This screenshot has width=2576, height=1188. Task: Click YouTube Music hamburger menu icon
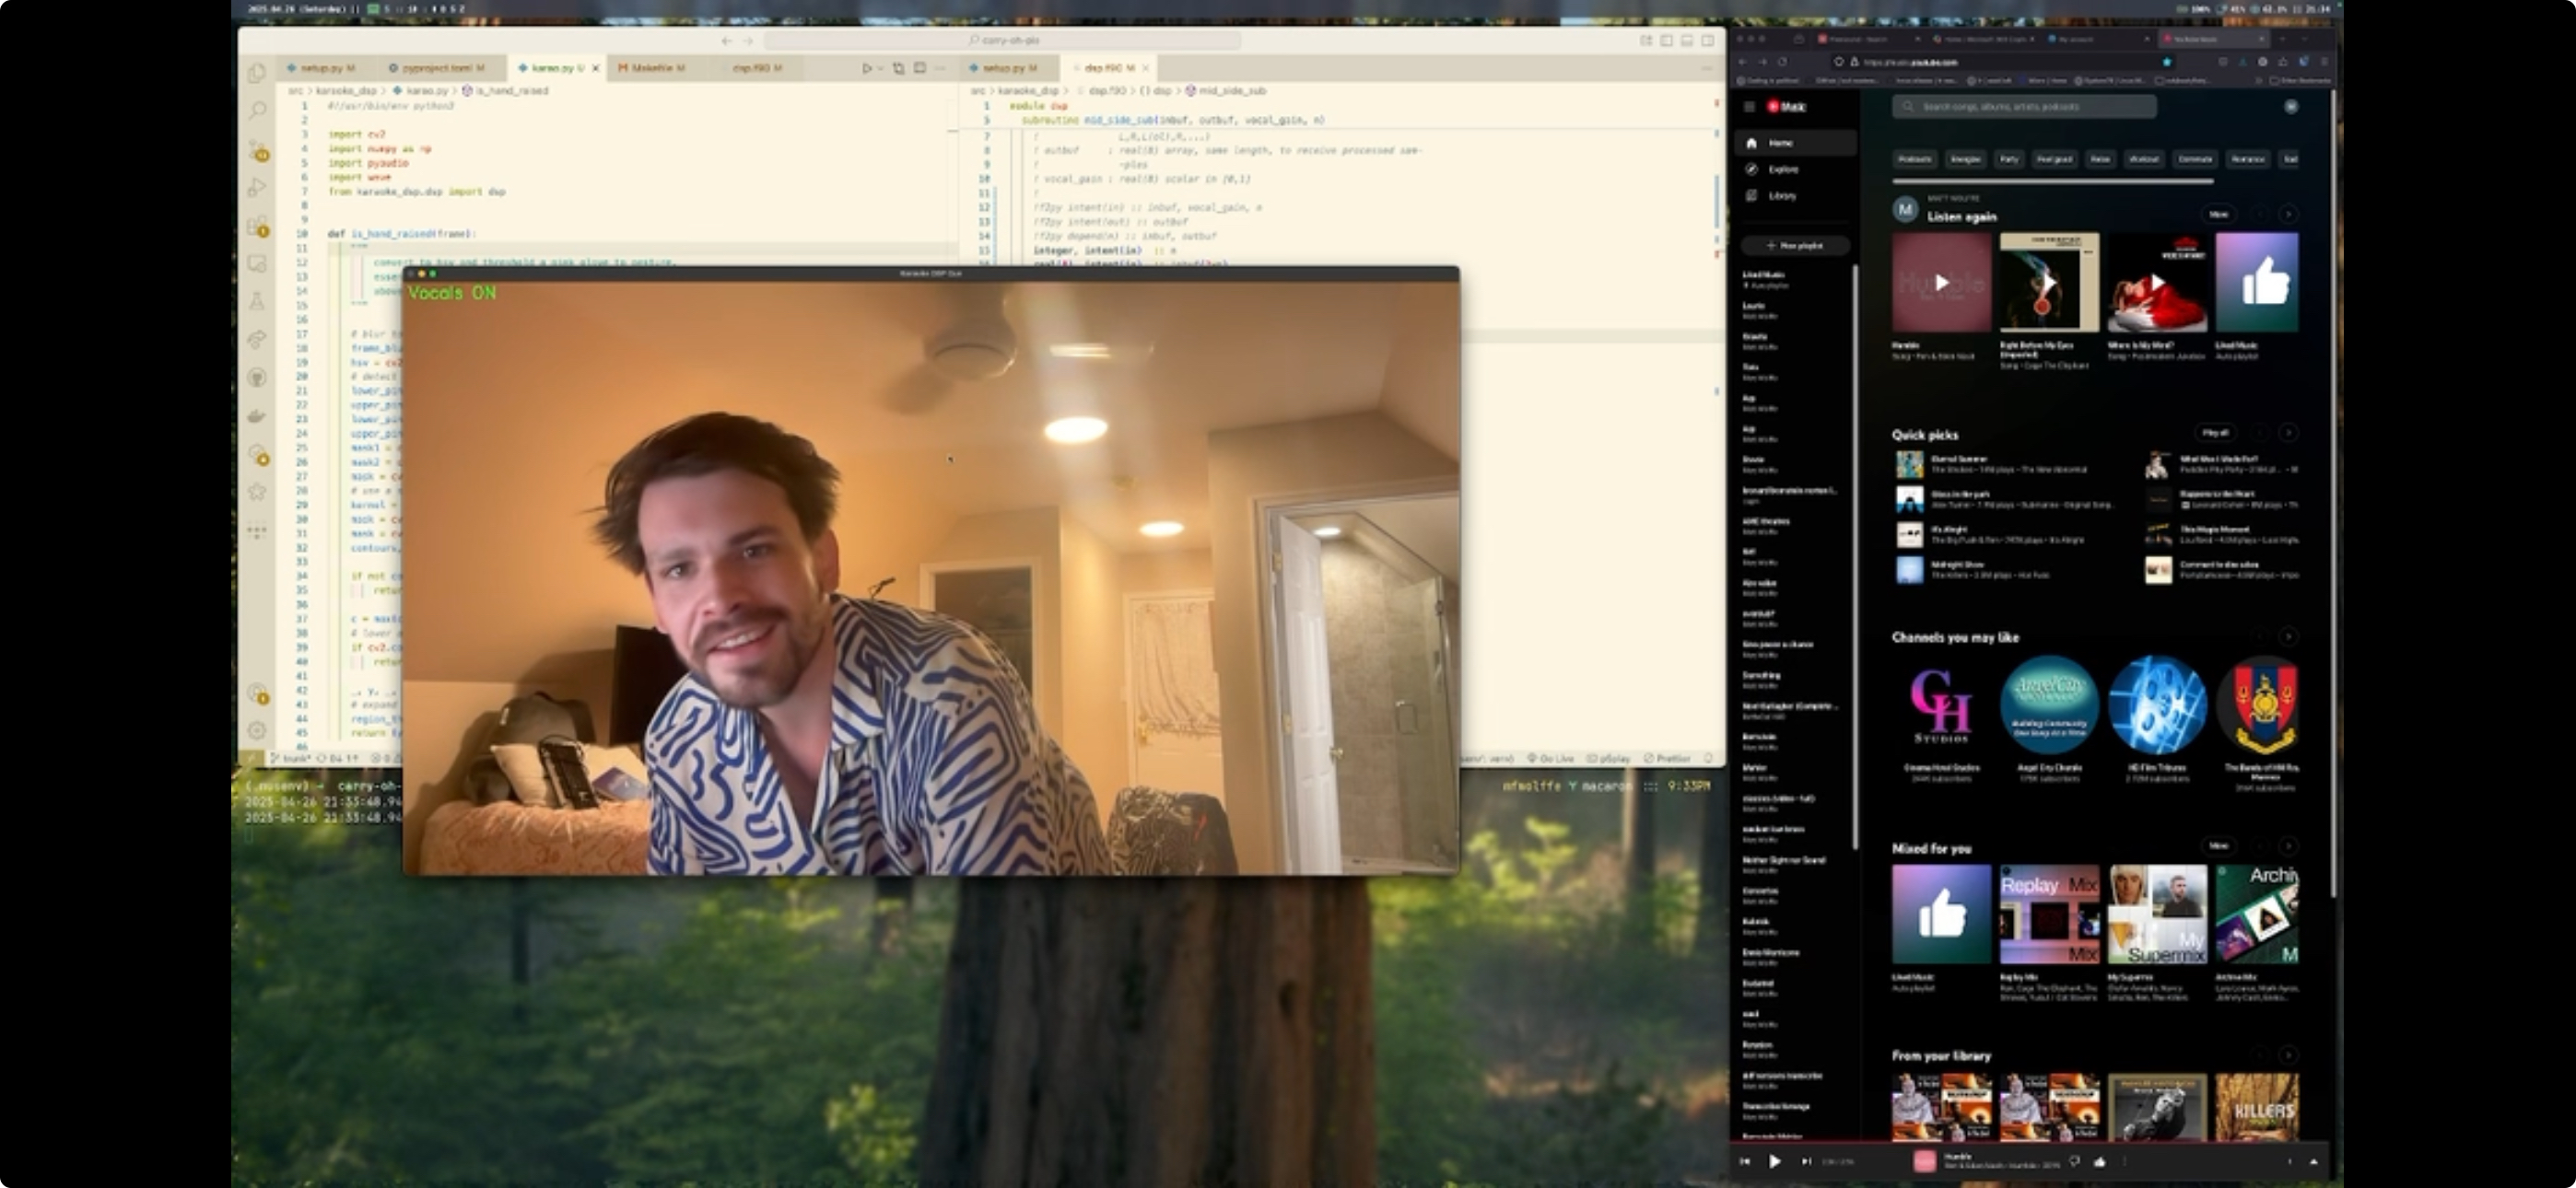point(1749,107)
